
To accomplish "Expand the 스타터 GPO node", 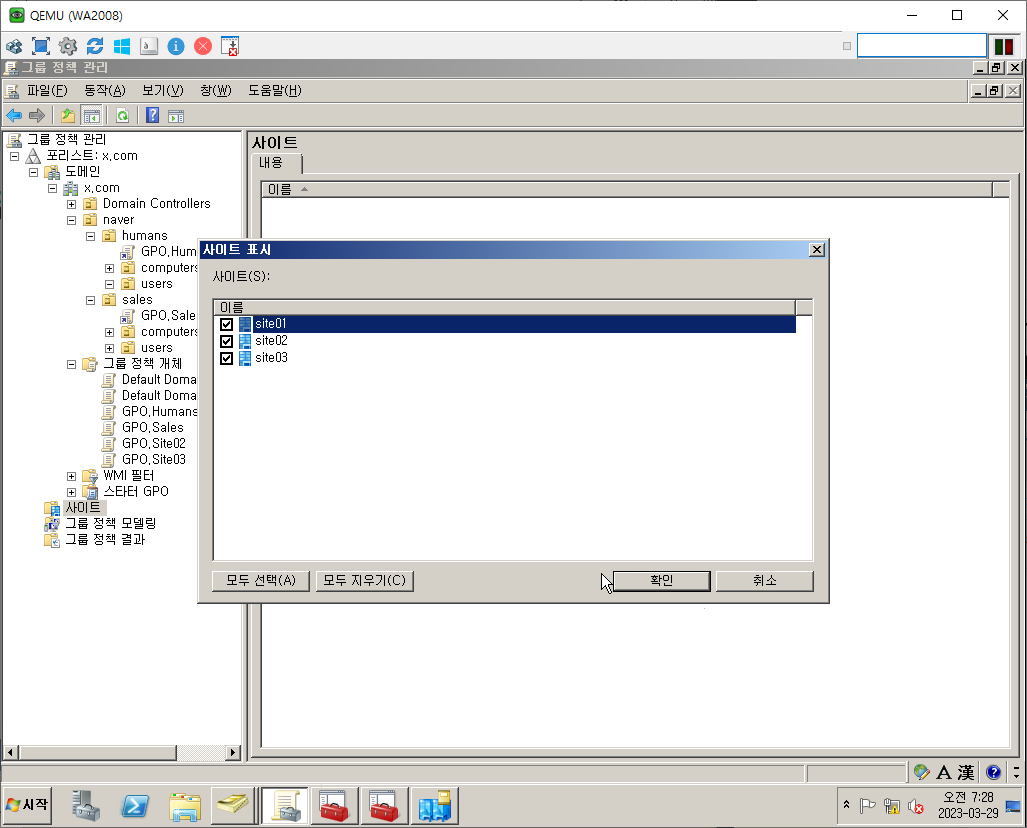I will (x=71, y=492).
